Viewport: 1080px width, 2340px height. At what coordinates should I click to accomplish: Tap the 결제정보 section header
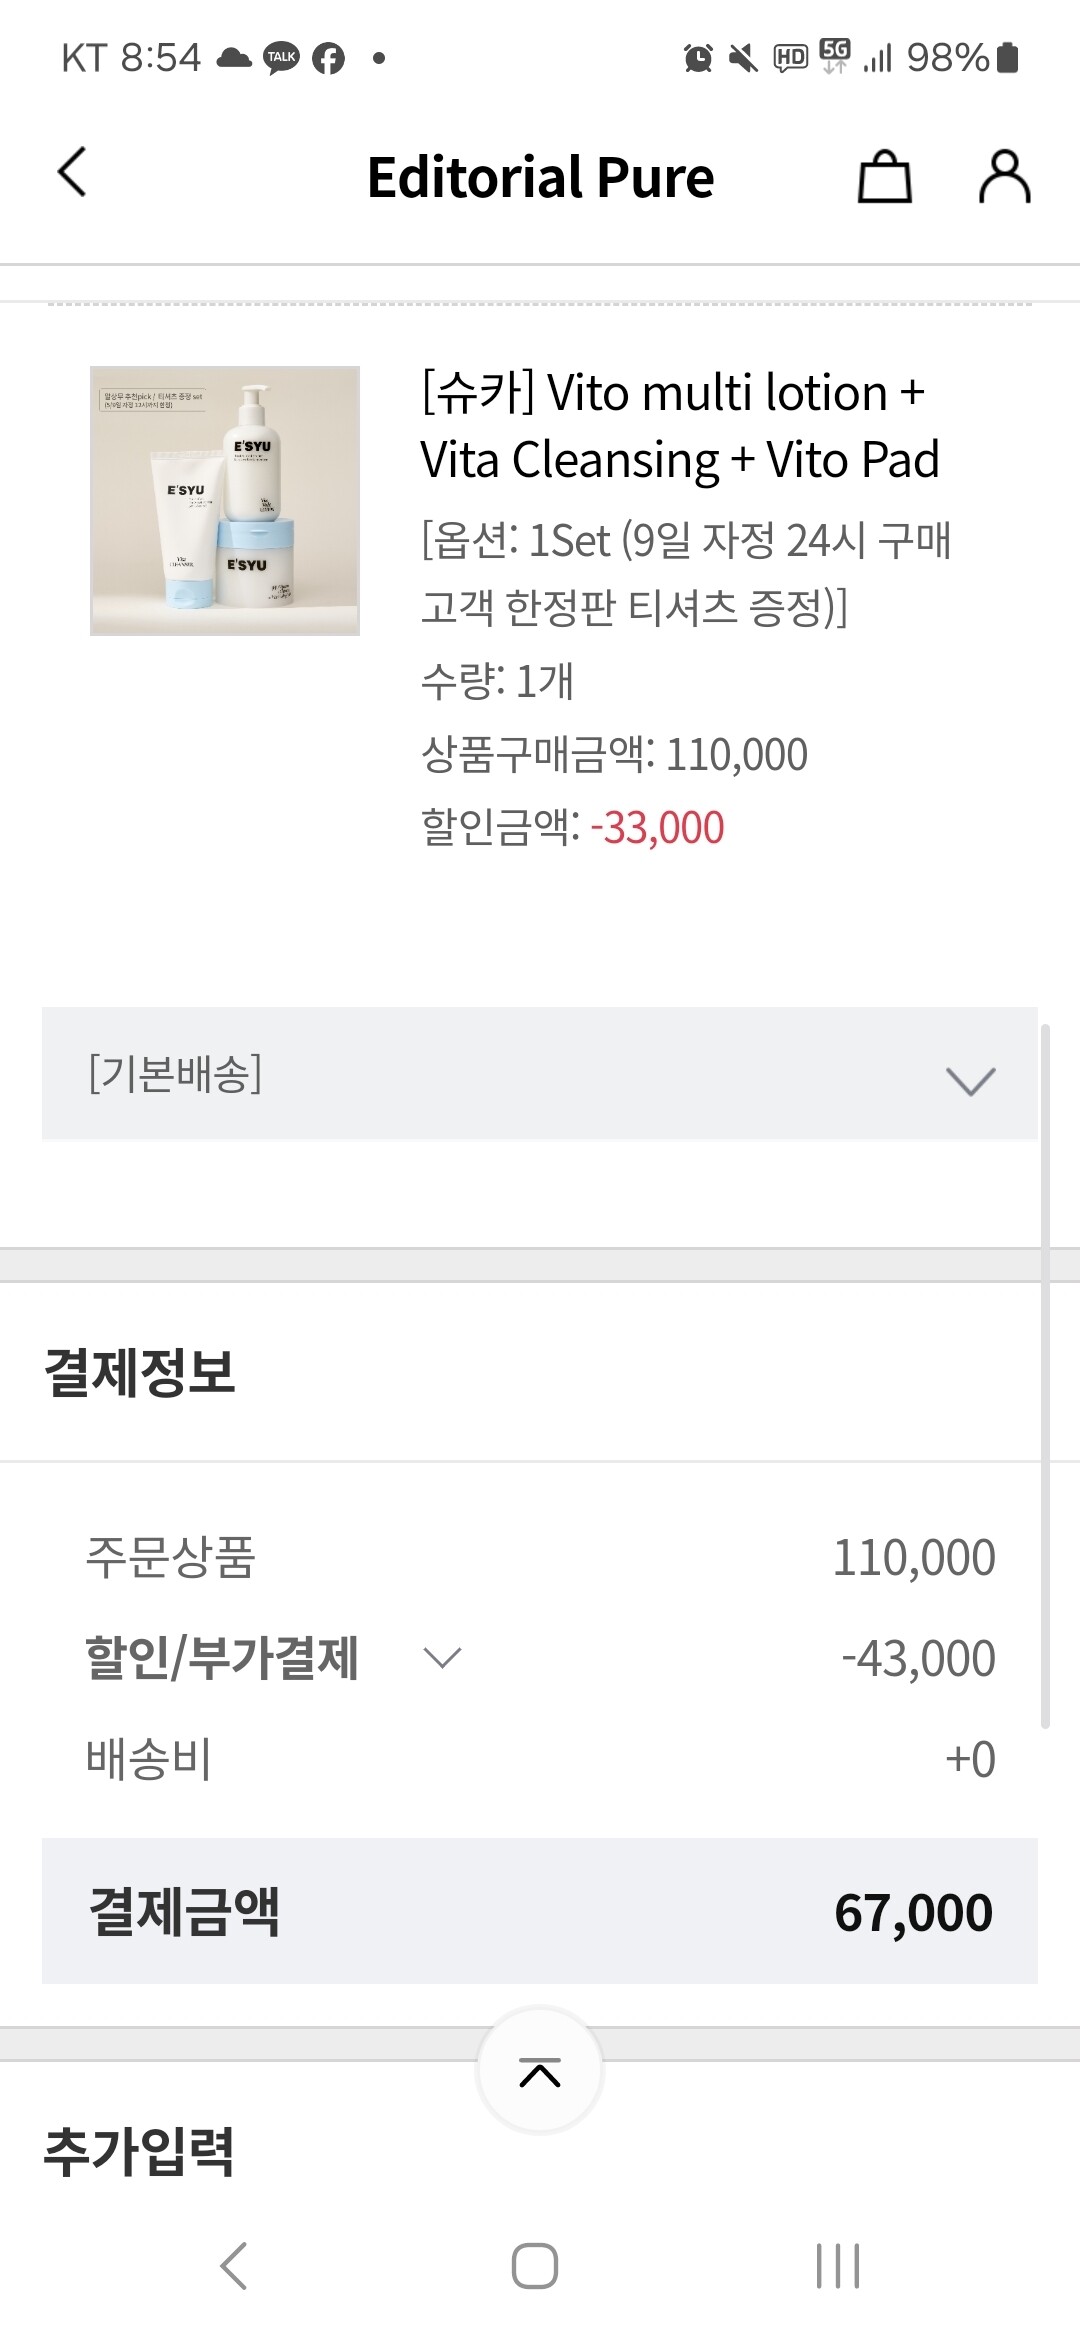point(140,1372)
